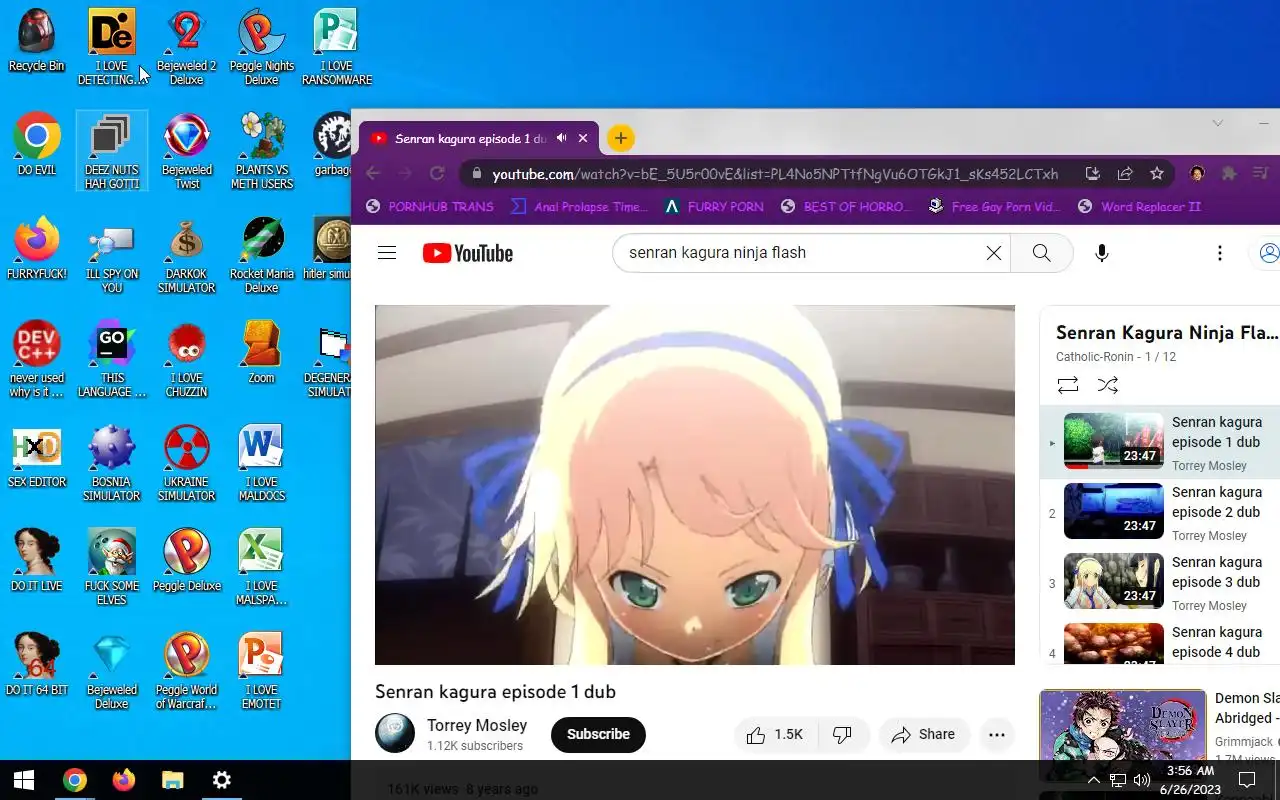Open the BOSNIA SIMULATOR desktop icon
This screenshot has height=800, width=1280.
(x=112, y=463)
